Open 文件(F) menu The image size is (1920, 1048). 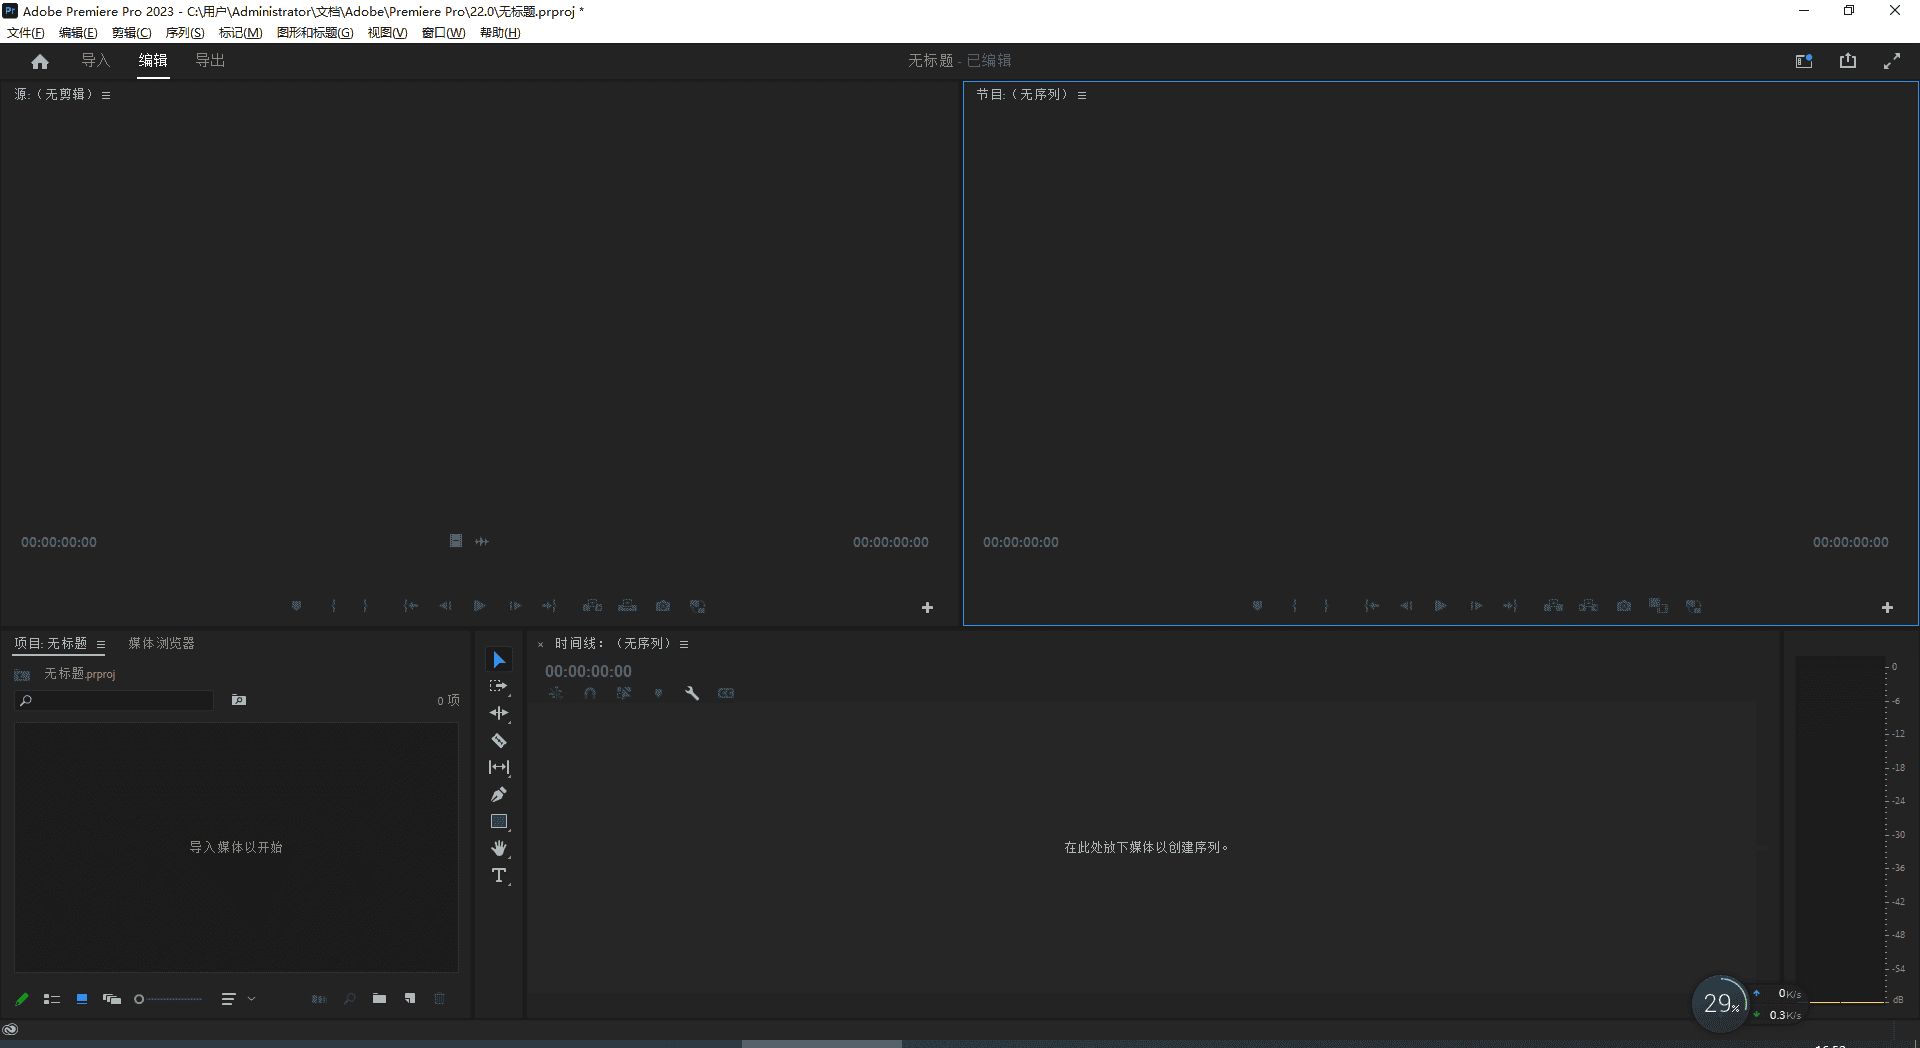(26, 33)
